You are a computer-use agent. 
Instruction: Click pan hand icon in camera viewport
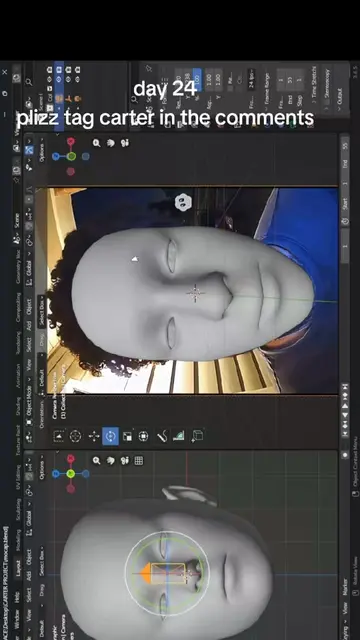(x=111, y=143)
